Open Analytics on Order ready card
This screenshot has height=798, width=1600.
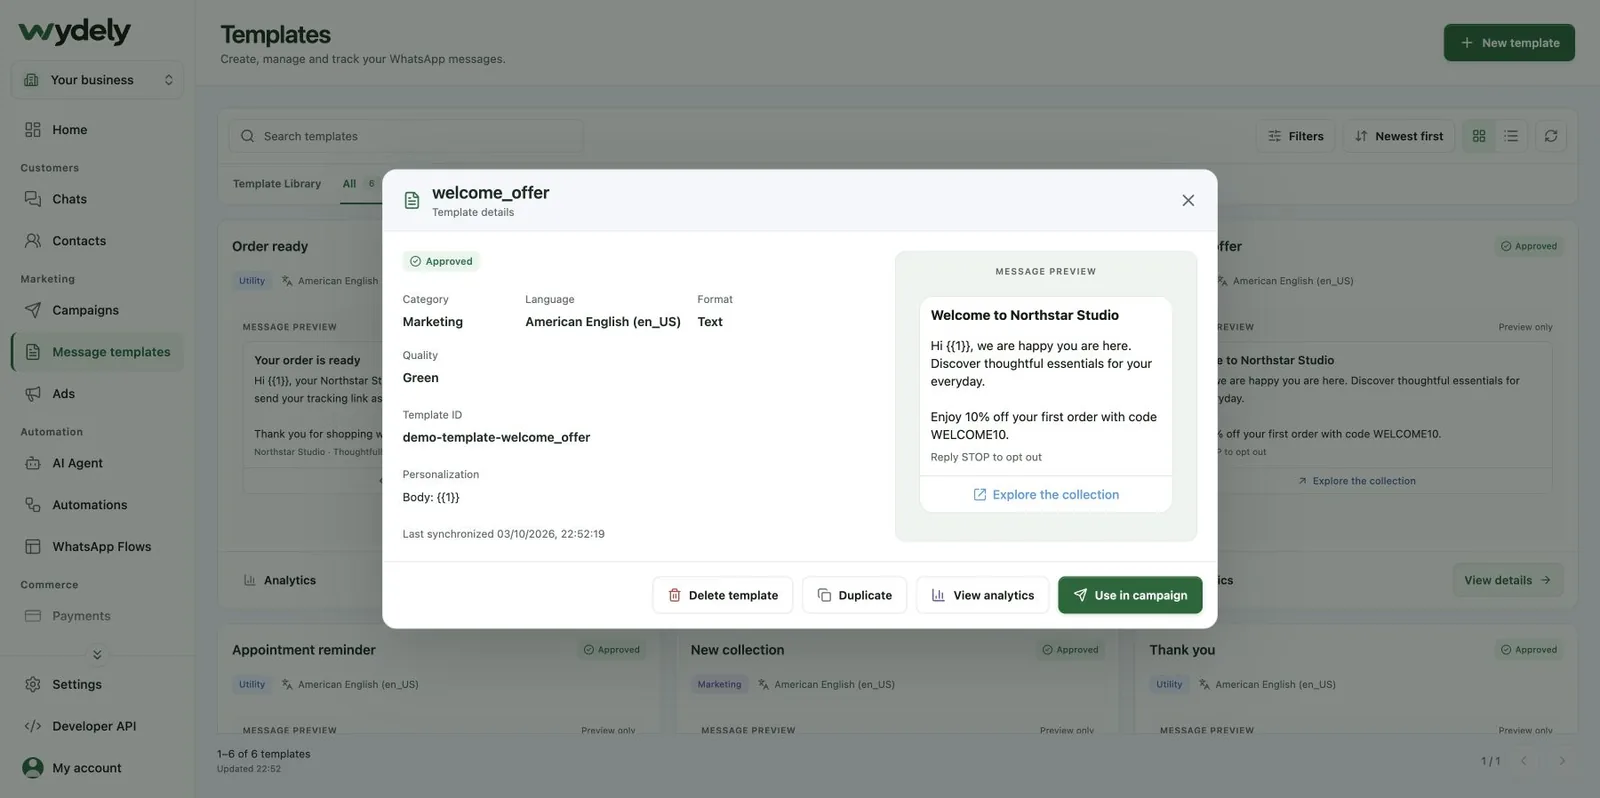(280, 580)
